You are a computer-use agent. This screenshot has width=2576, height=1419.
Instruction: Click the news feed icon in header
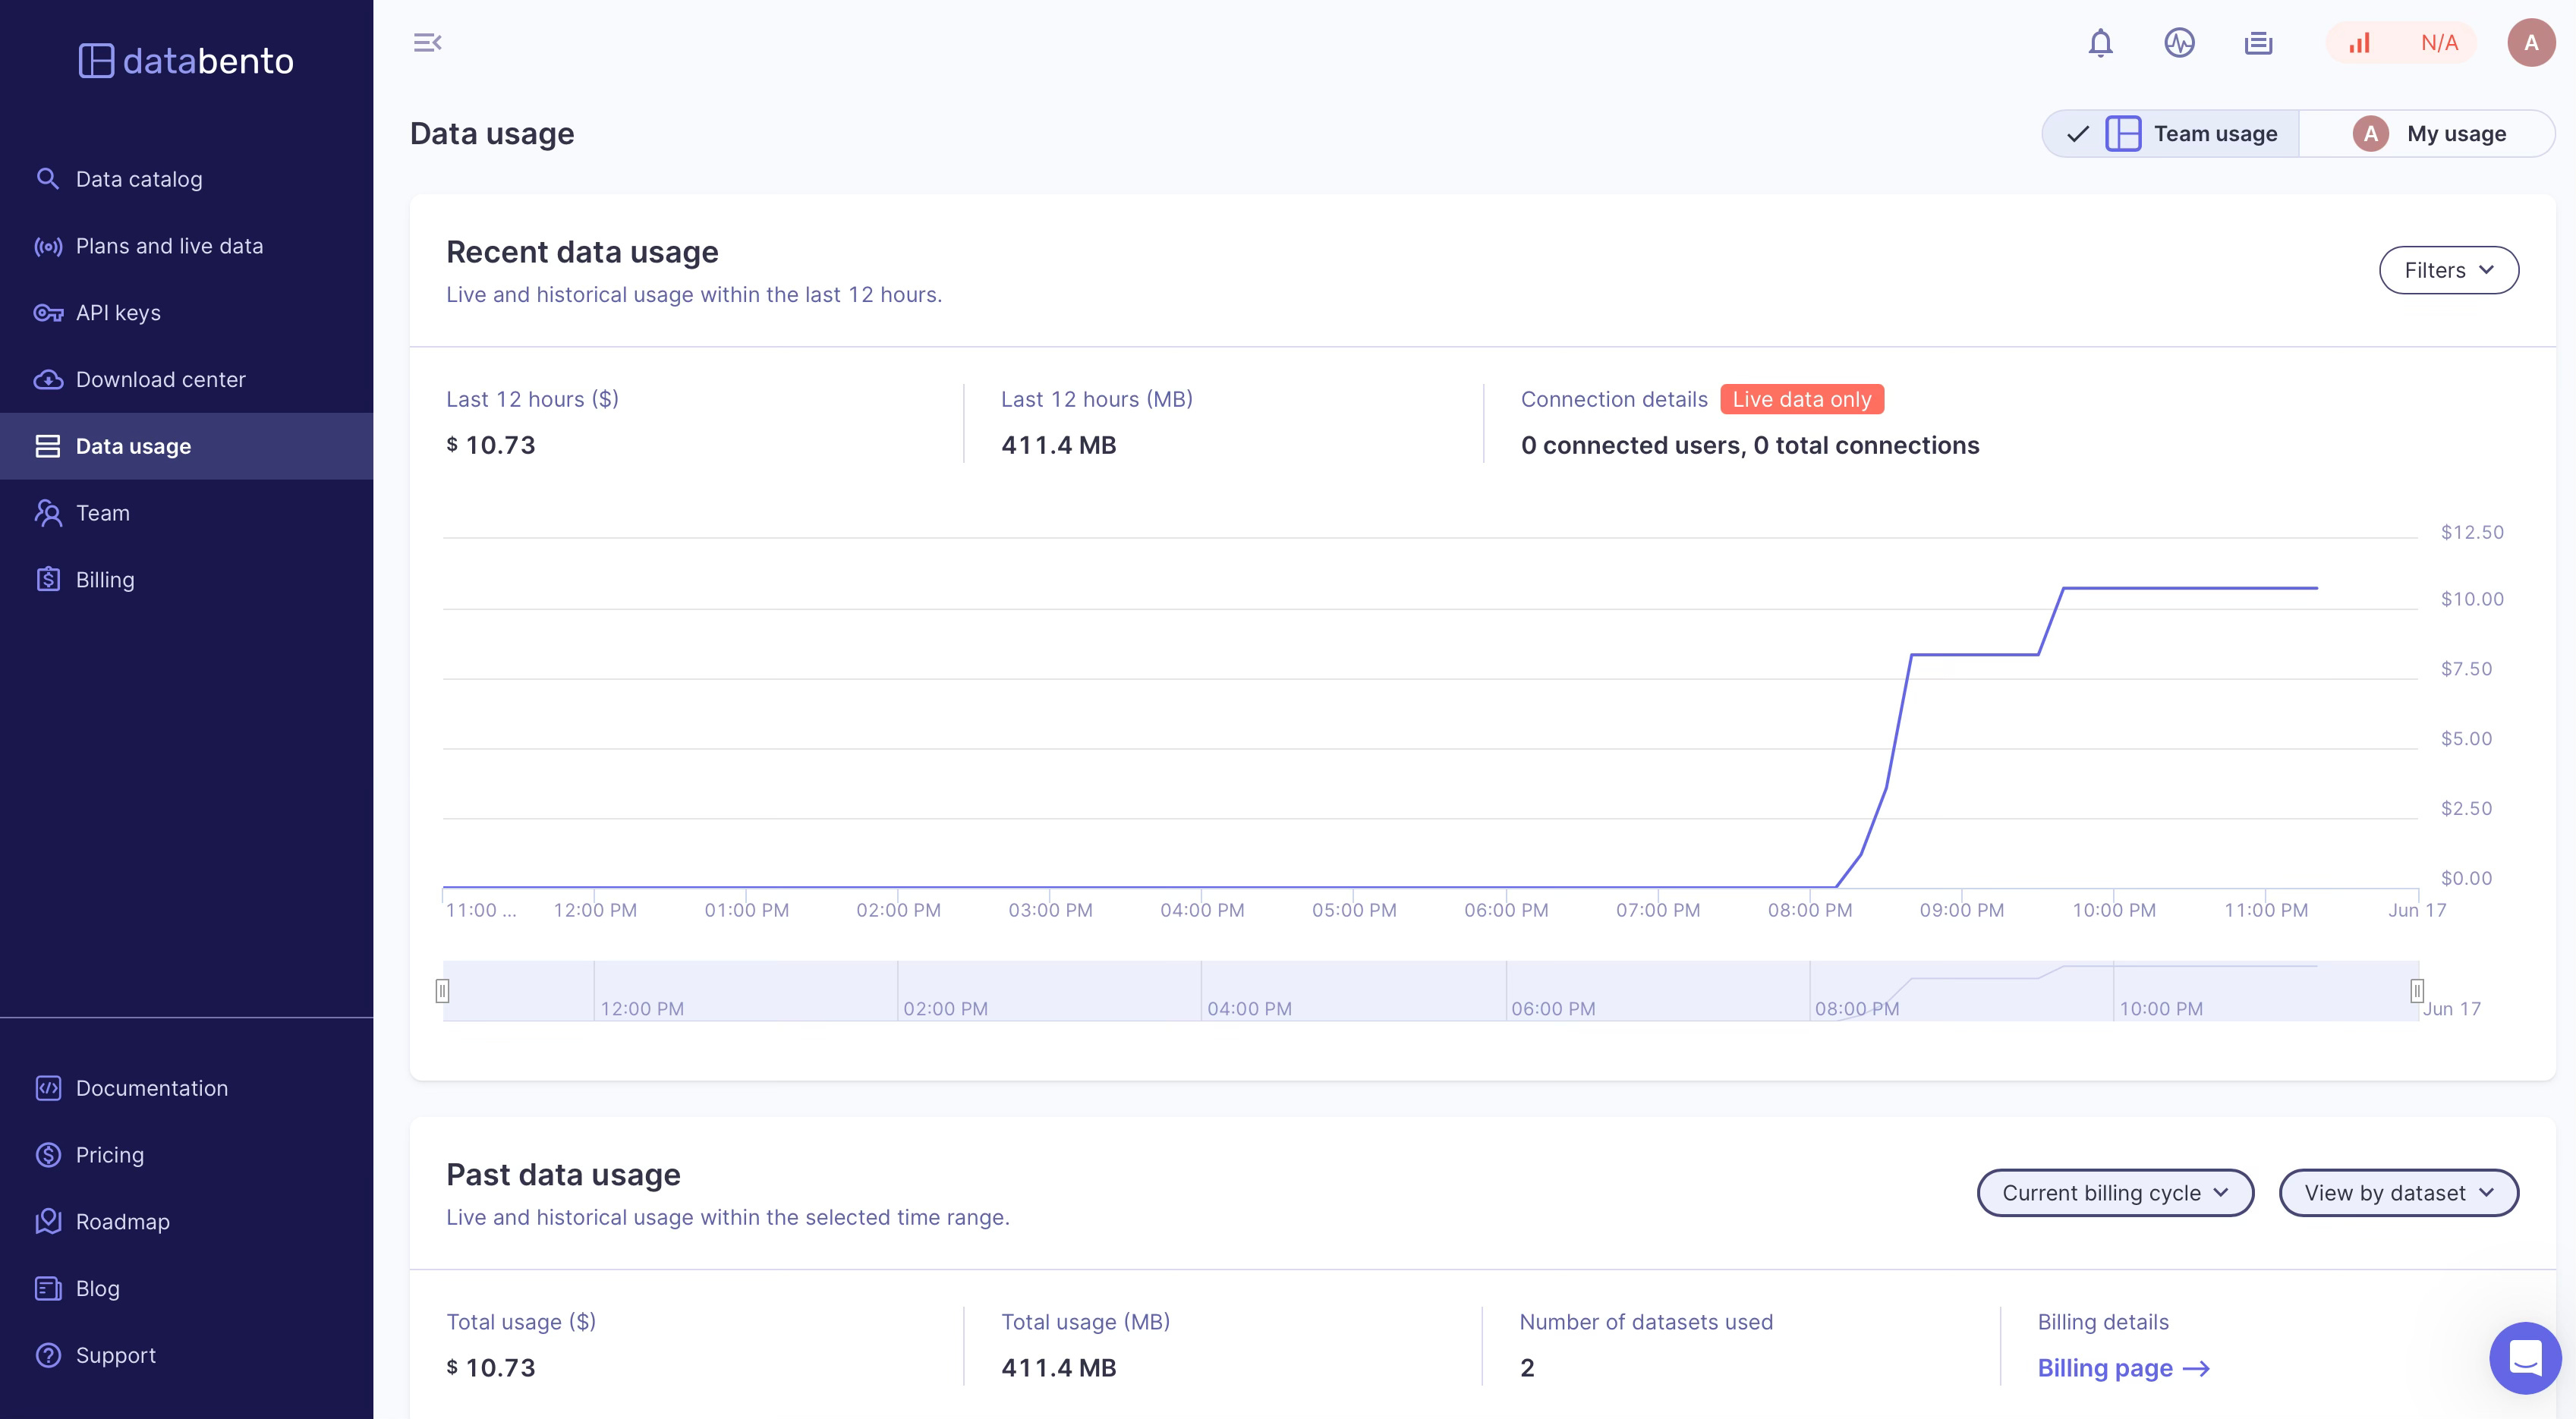tap(2258, 43)
